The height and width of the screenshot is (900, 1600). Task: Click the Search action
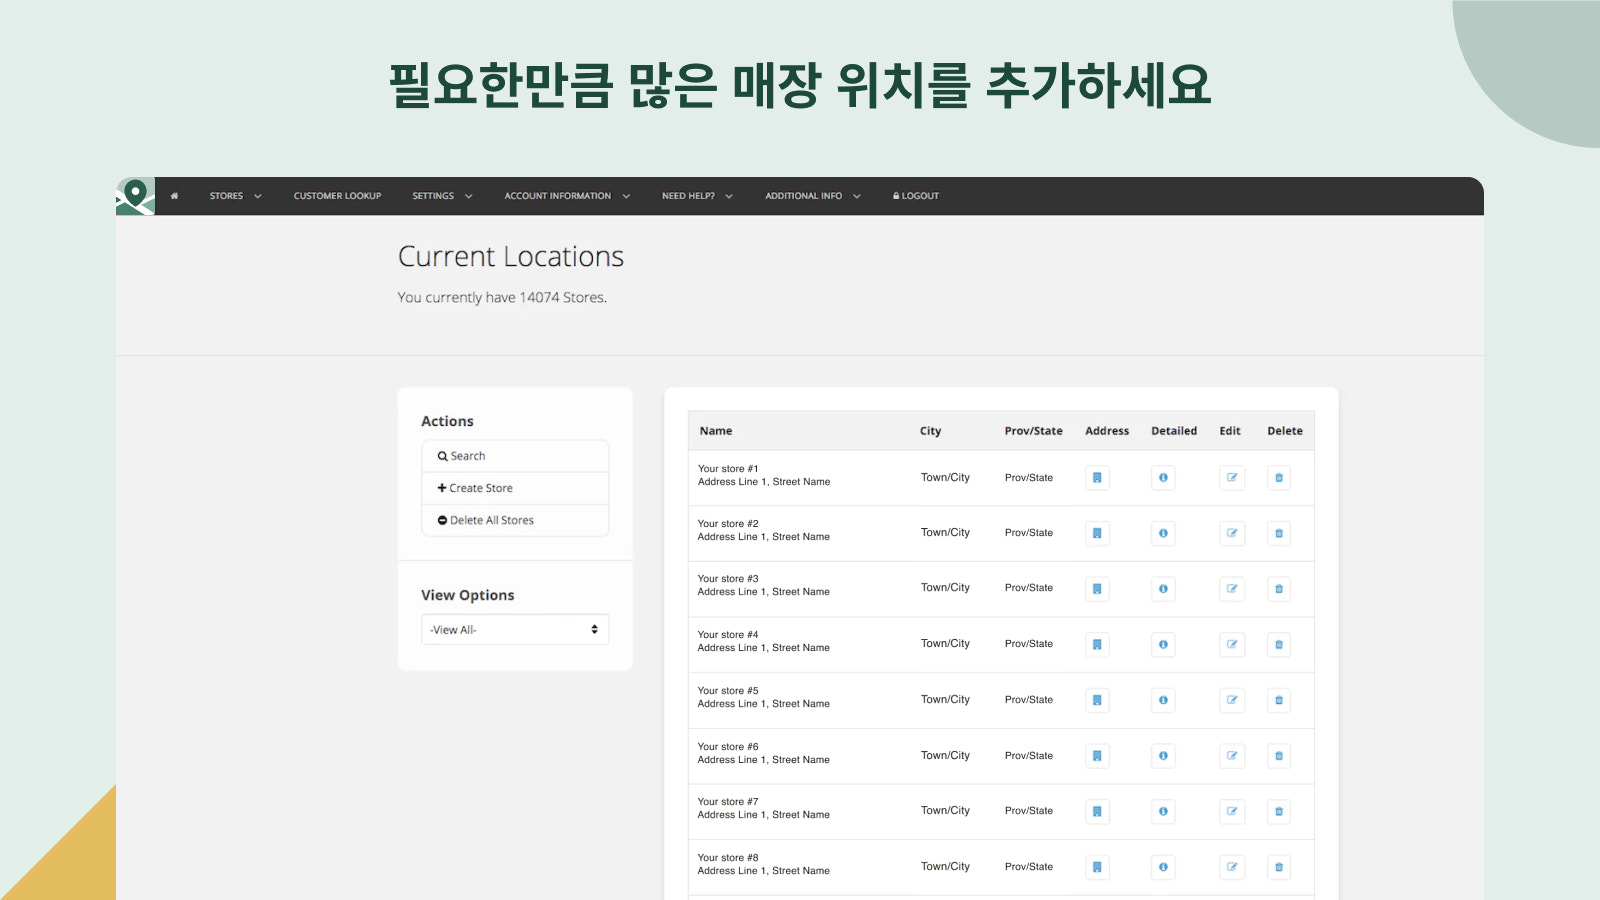click(x=515, y=456)
